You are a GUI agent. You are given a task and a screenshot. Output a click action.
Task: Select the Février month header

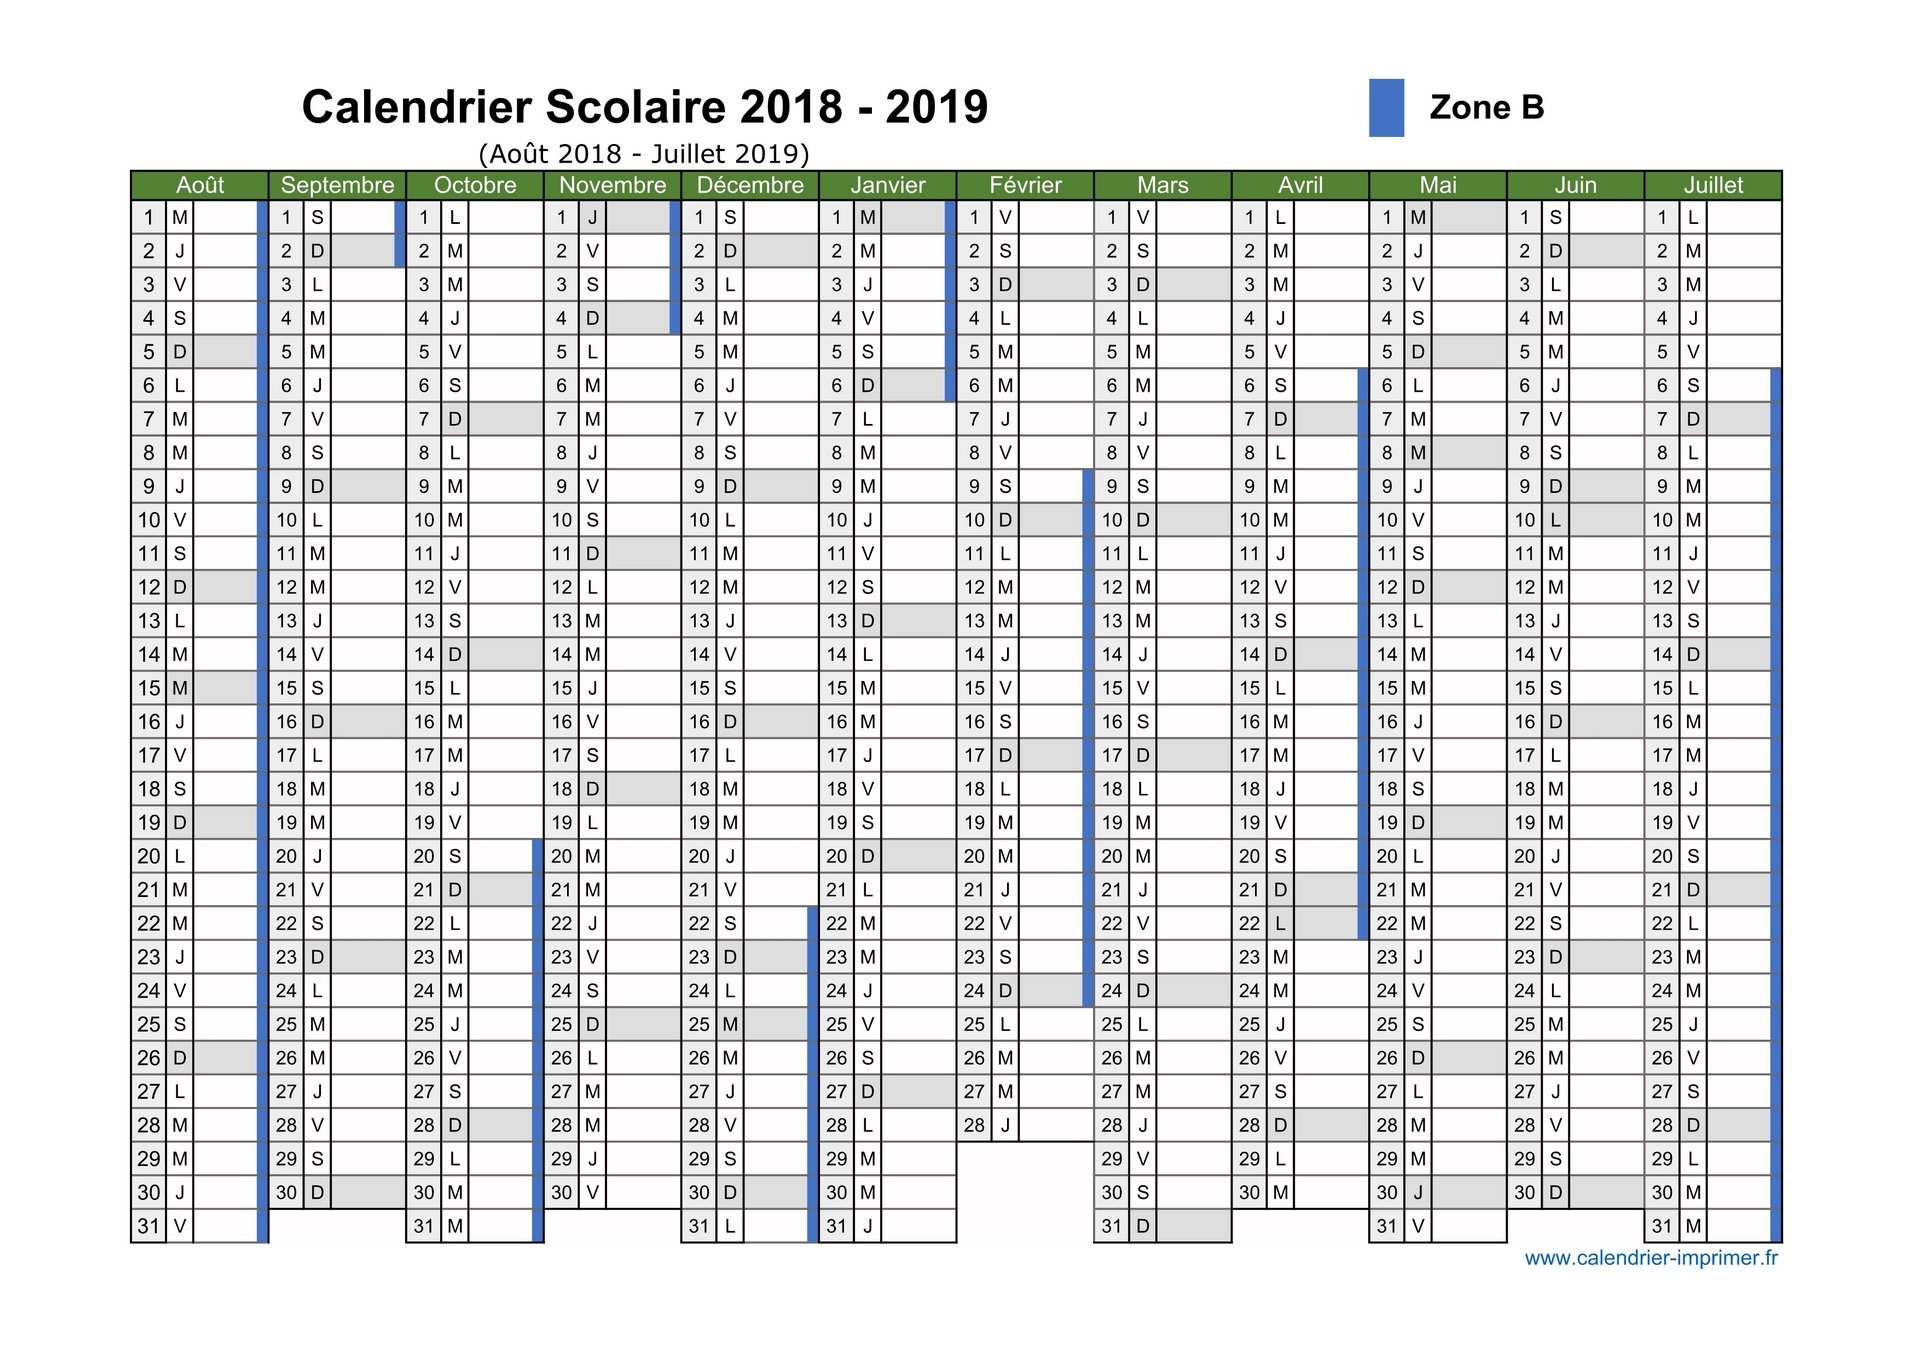(1025, 185)
